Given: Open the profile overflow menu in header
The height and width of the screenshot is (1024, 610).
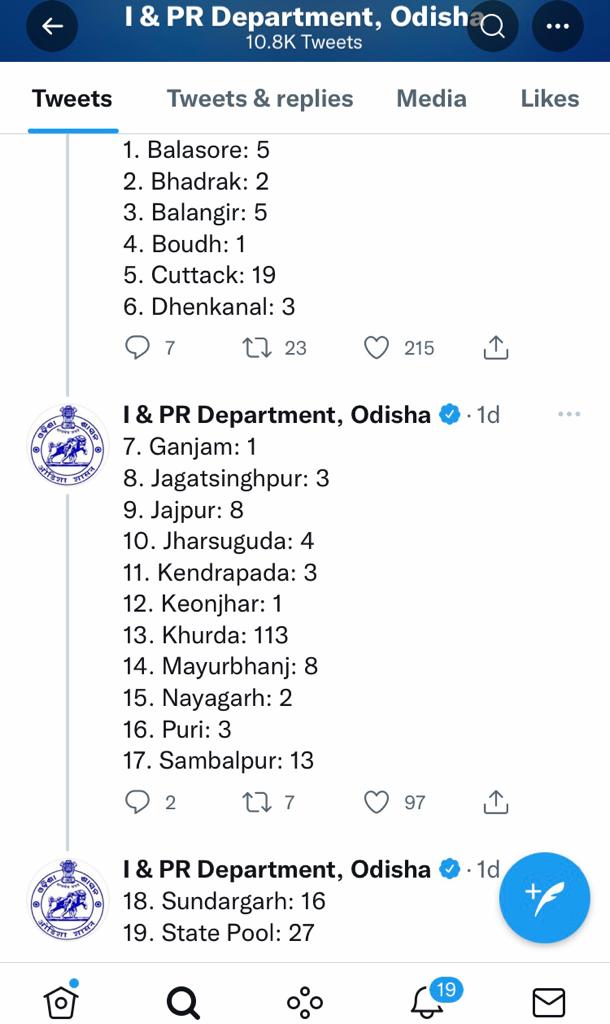Looking at the screenshot, I should 557,28.
